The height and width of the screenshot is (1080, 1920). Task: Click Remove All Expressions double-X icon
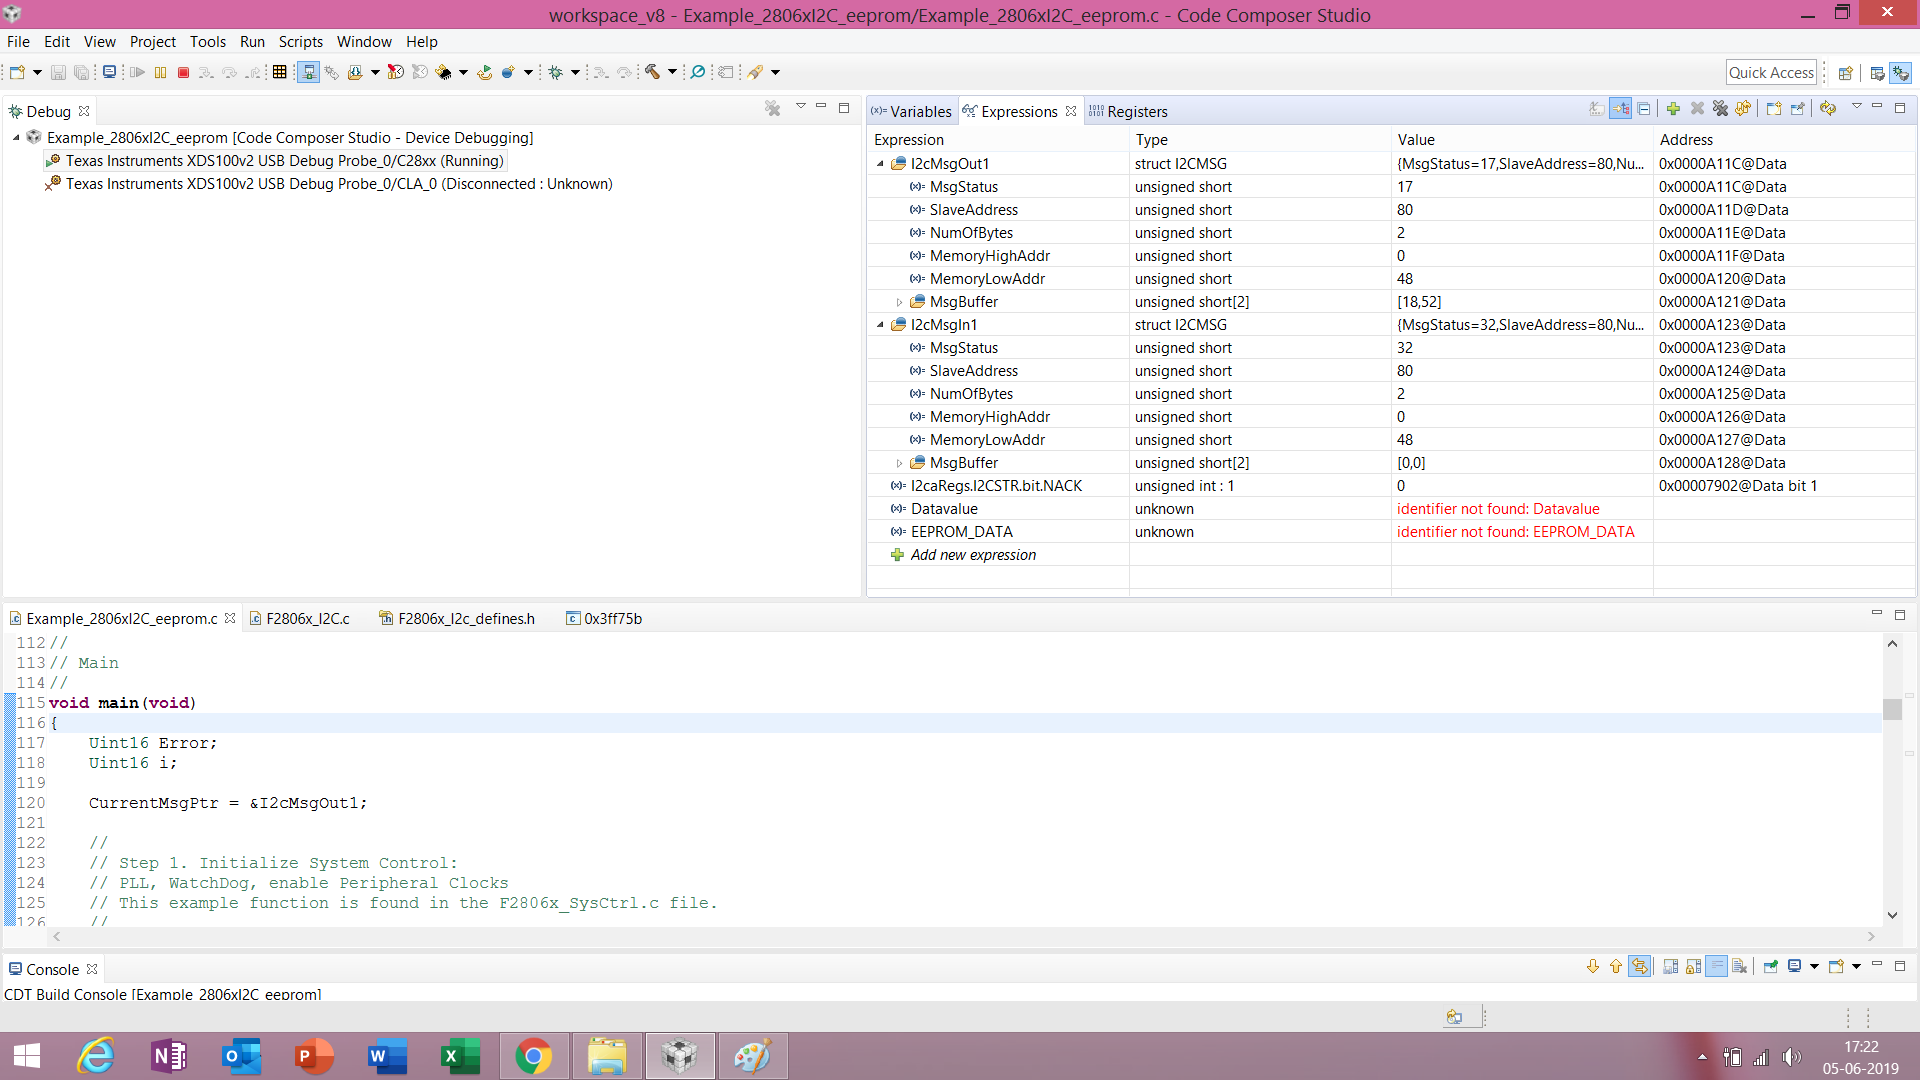[1720, 109]
